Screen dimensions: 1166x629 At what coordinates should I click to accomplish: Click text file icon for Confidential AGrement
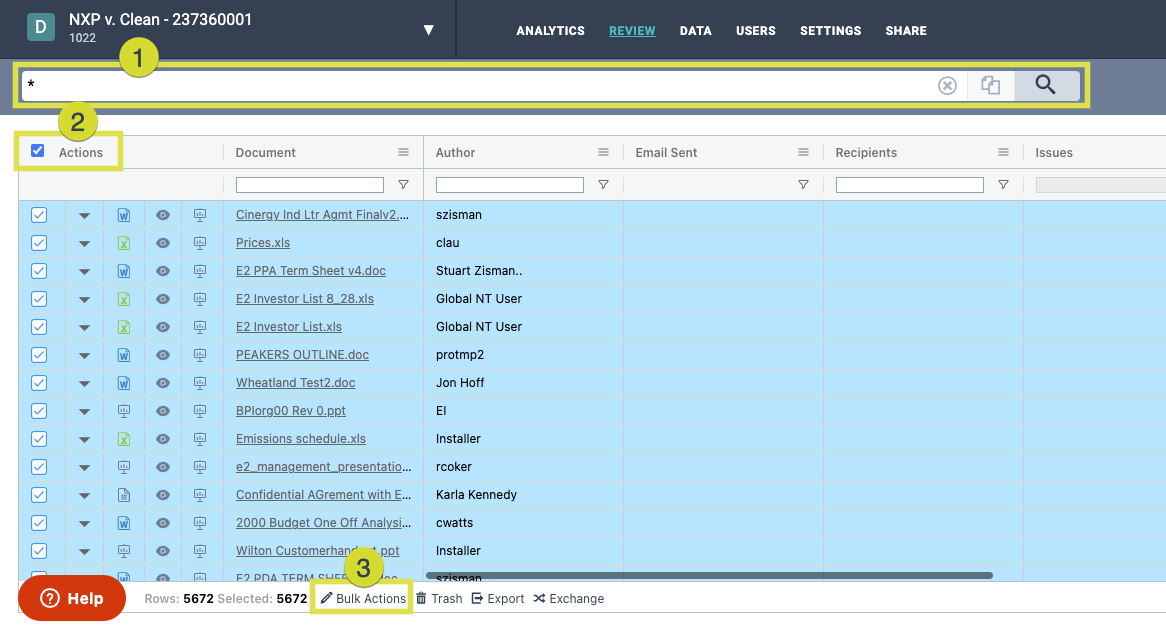[123, 495]
